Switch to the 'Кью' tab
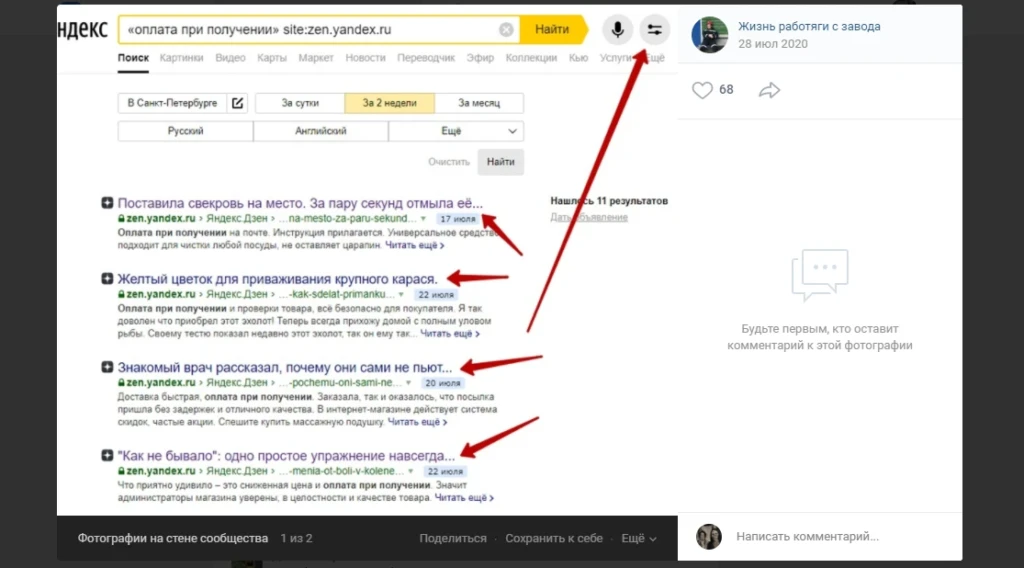This screenshot has height=568, width=1024. point(578,58)
